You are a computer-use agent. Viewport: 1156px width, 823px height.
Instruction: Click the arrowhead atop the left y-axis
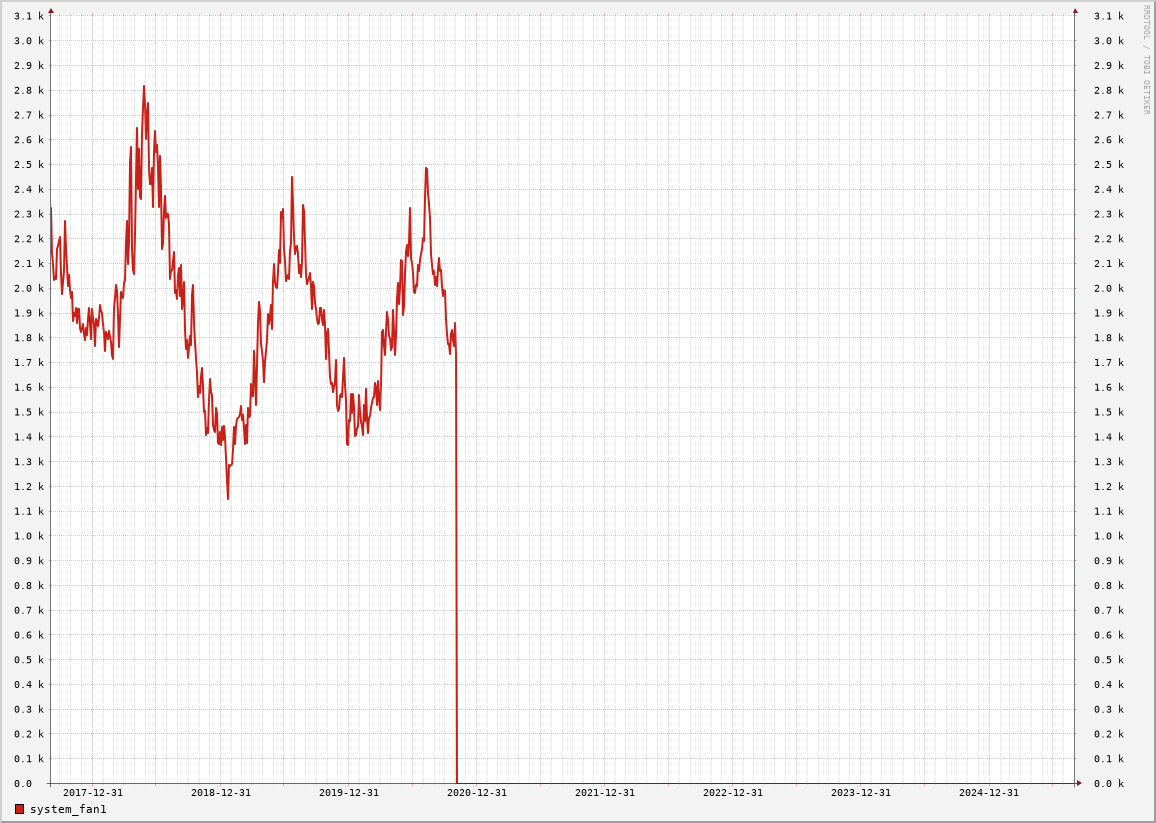pos(51,11)
